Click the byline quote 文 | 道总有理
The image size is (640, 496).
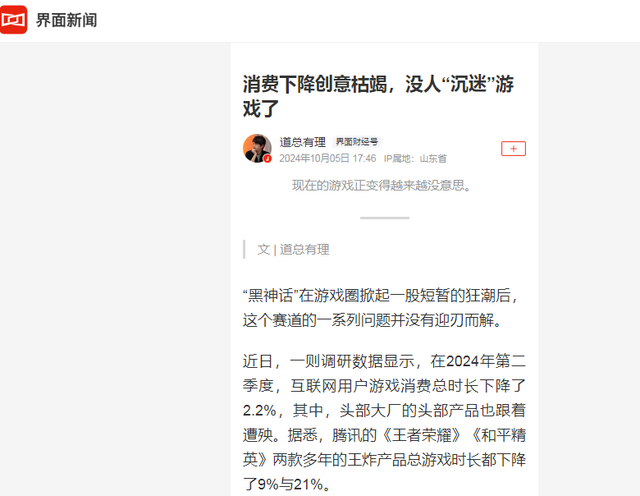click(293, 249)
